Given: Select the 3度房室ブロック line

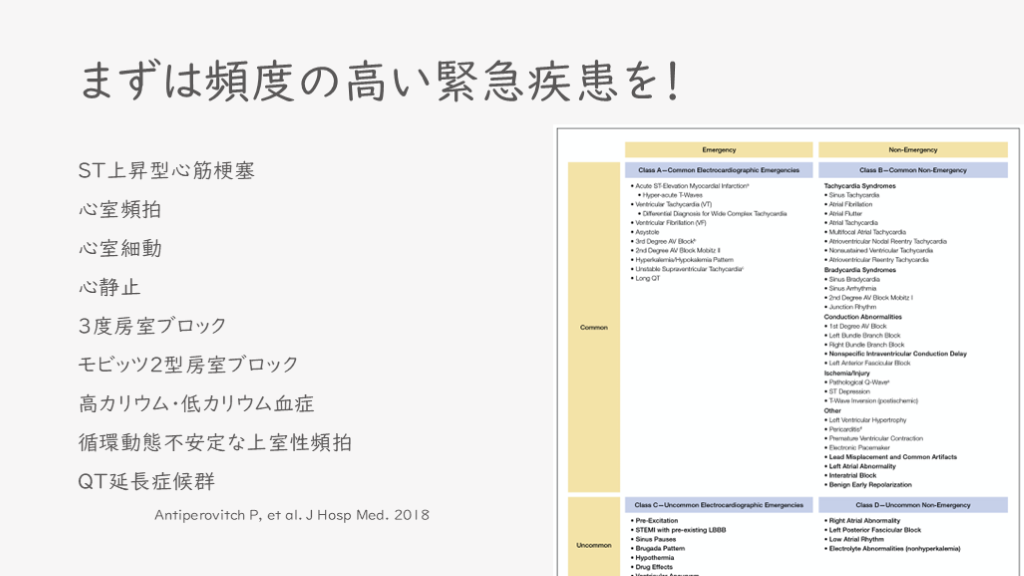Looking at the screenshot, I should pos(152,326).
